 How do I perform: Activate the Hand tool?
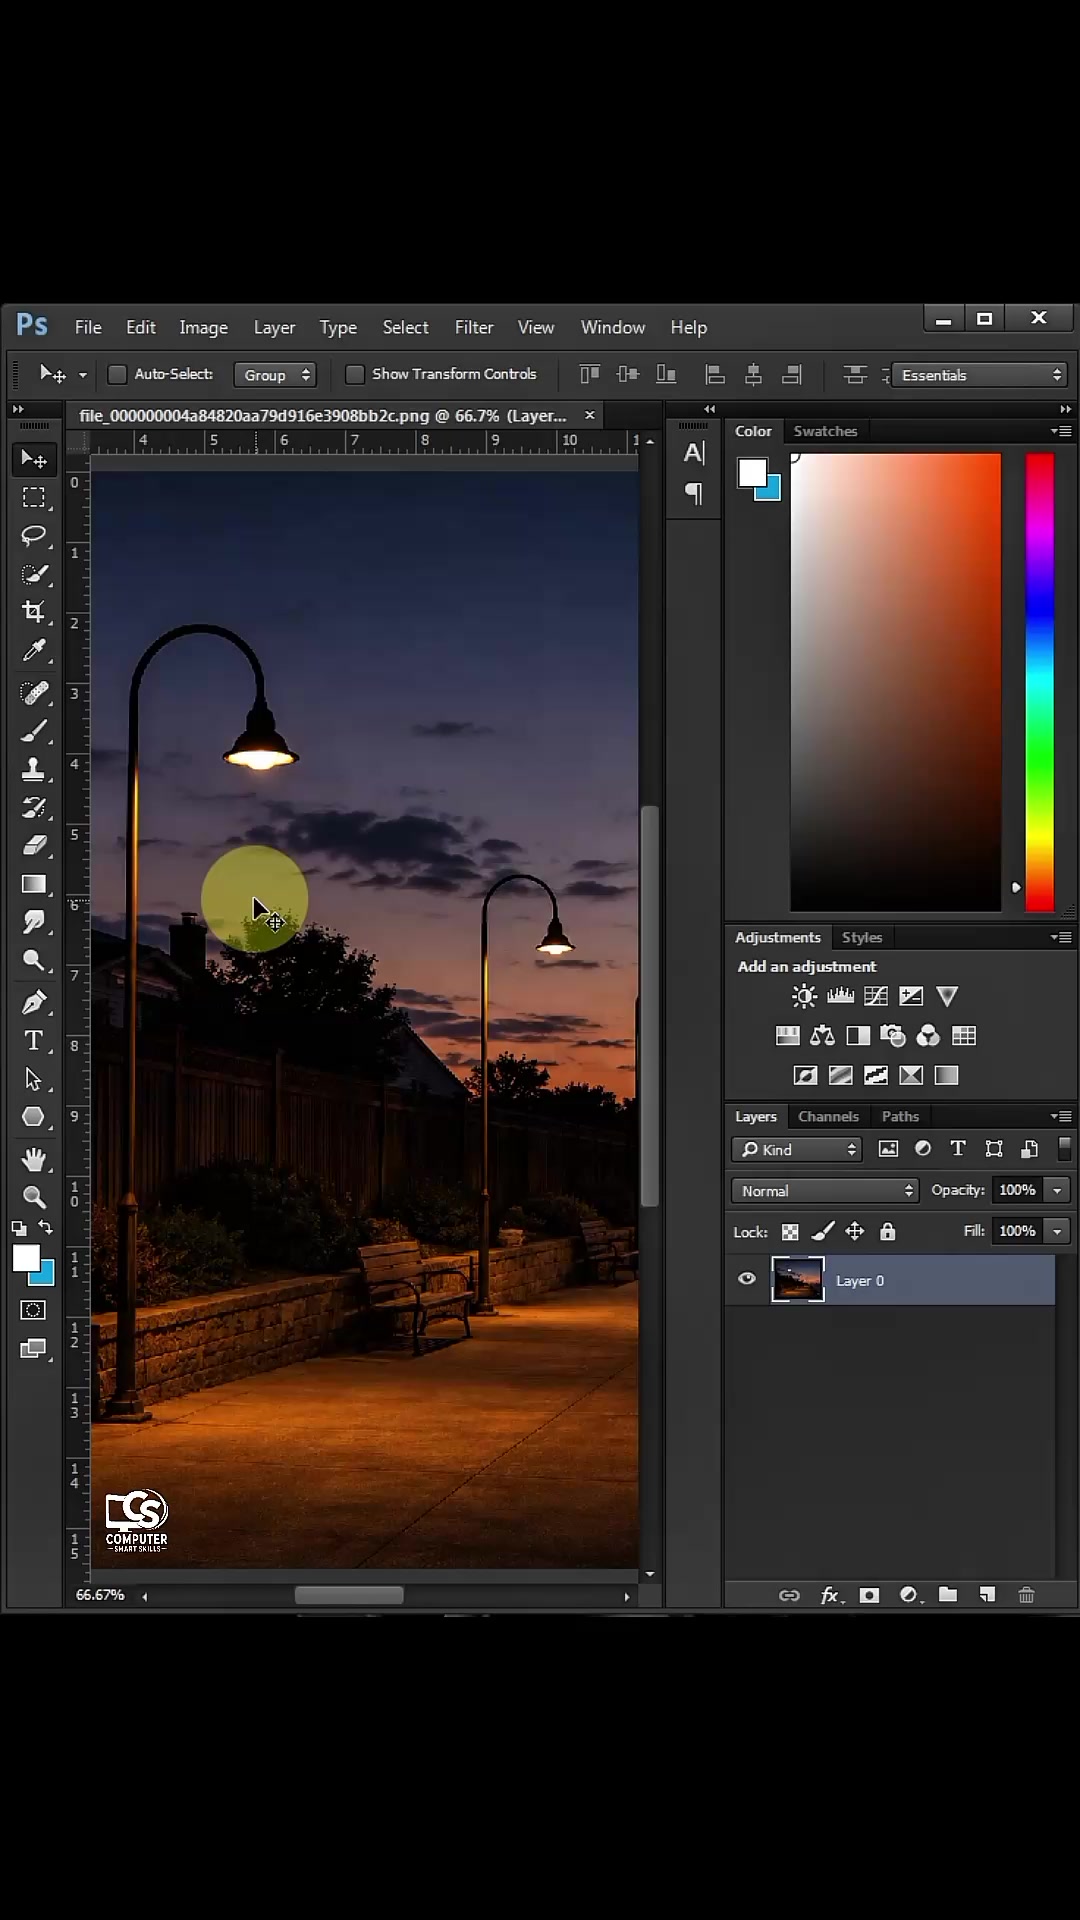coord(34,1159)
